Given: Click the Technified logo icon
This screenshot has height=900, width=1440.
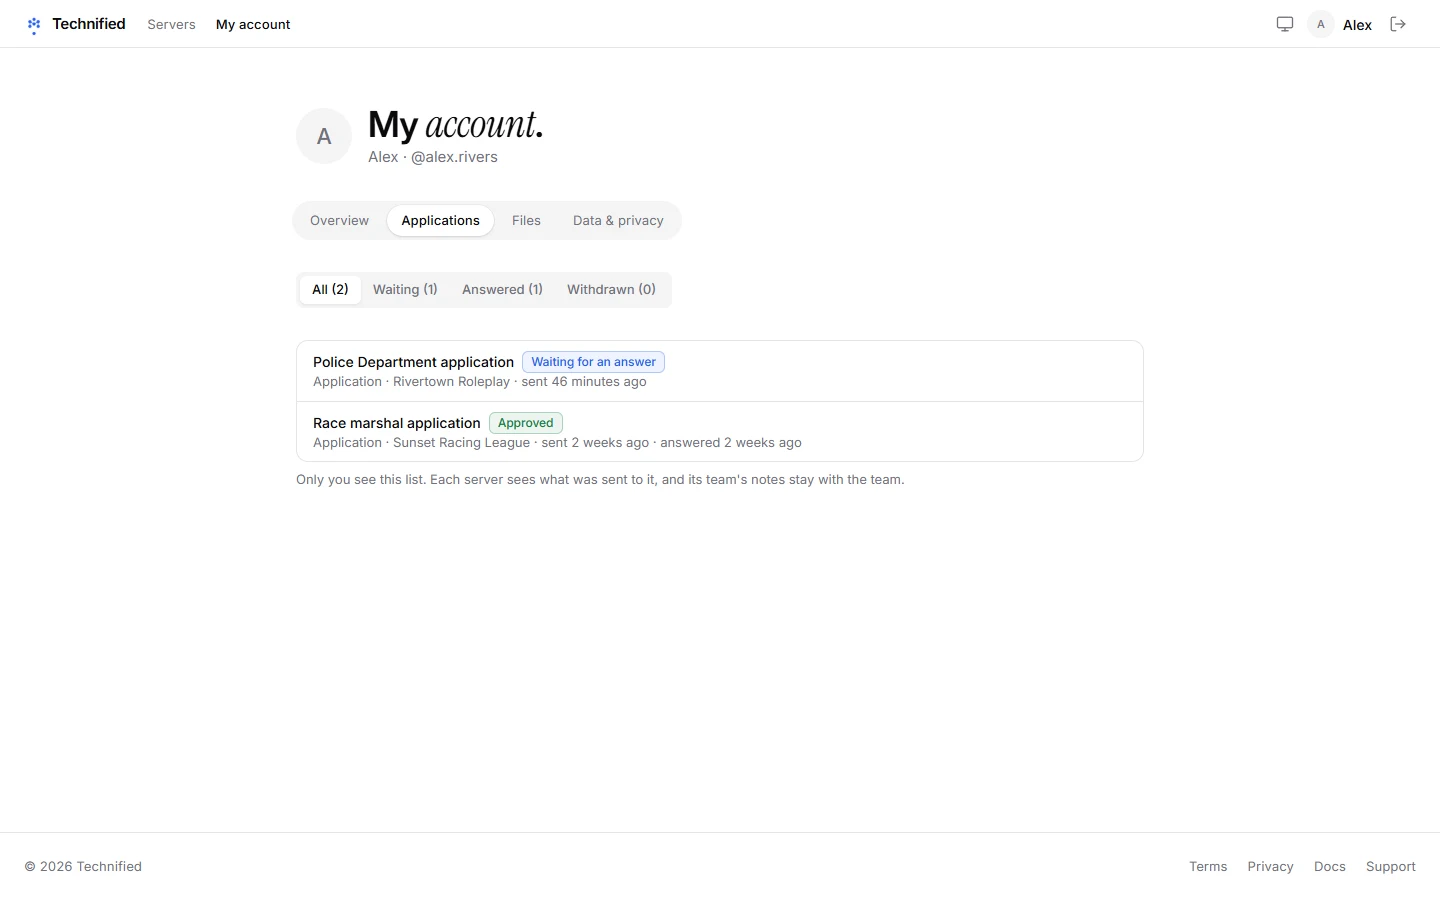Looking at the screenshot, I should pos(34,25).
